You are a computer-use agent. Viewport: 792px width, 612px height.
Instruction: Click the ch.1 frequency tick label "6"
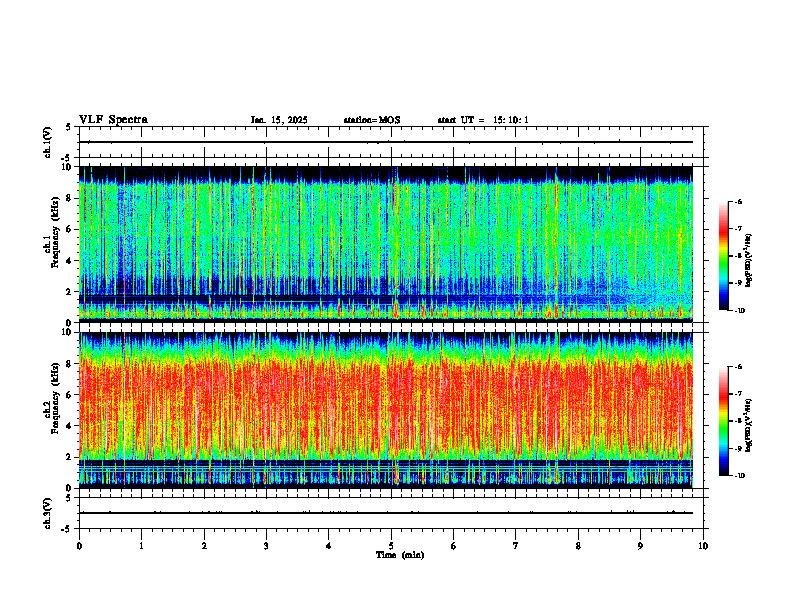70,230
